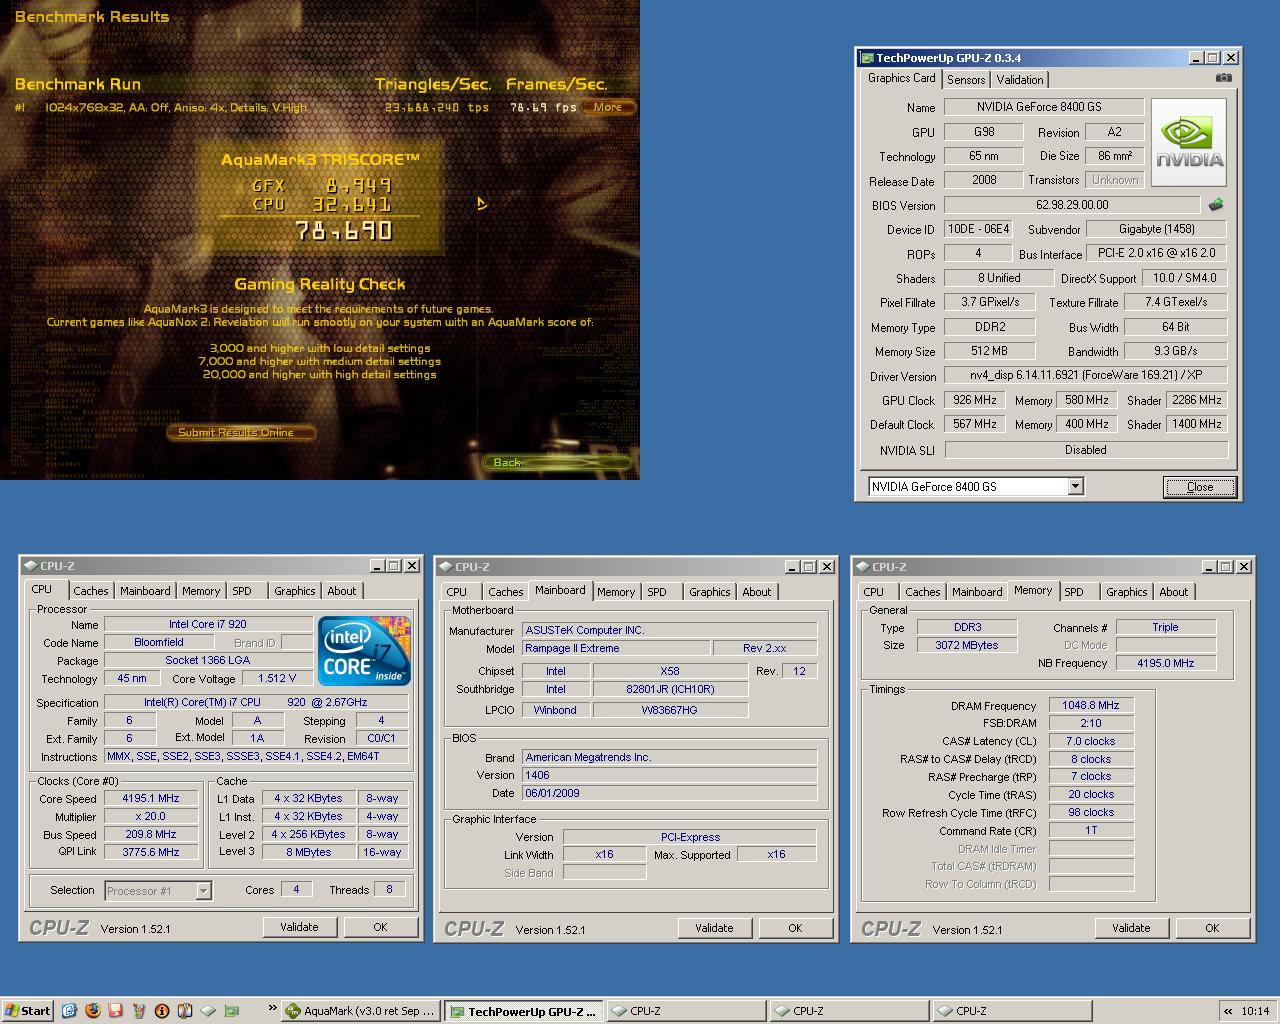Click the save BIOS chip icon in GPU-Z
Viewport: 1280px width, 1024px height.
click(x=1216, y=204)
